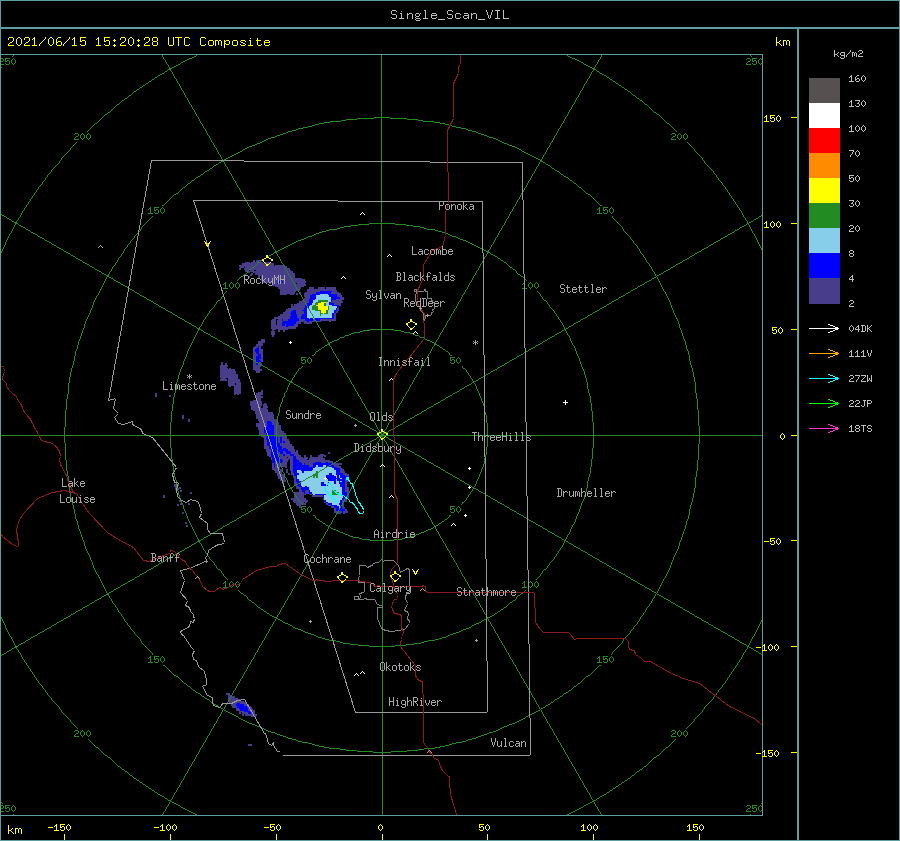Click the Blackfalds city label
Image resolution: width=900 pixels, height=841 pixels.
[x=425, y=277]
